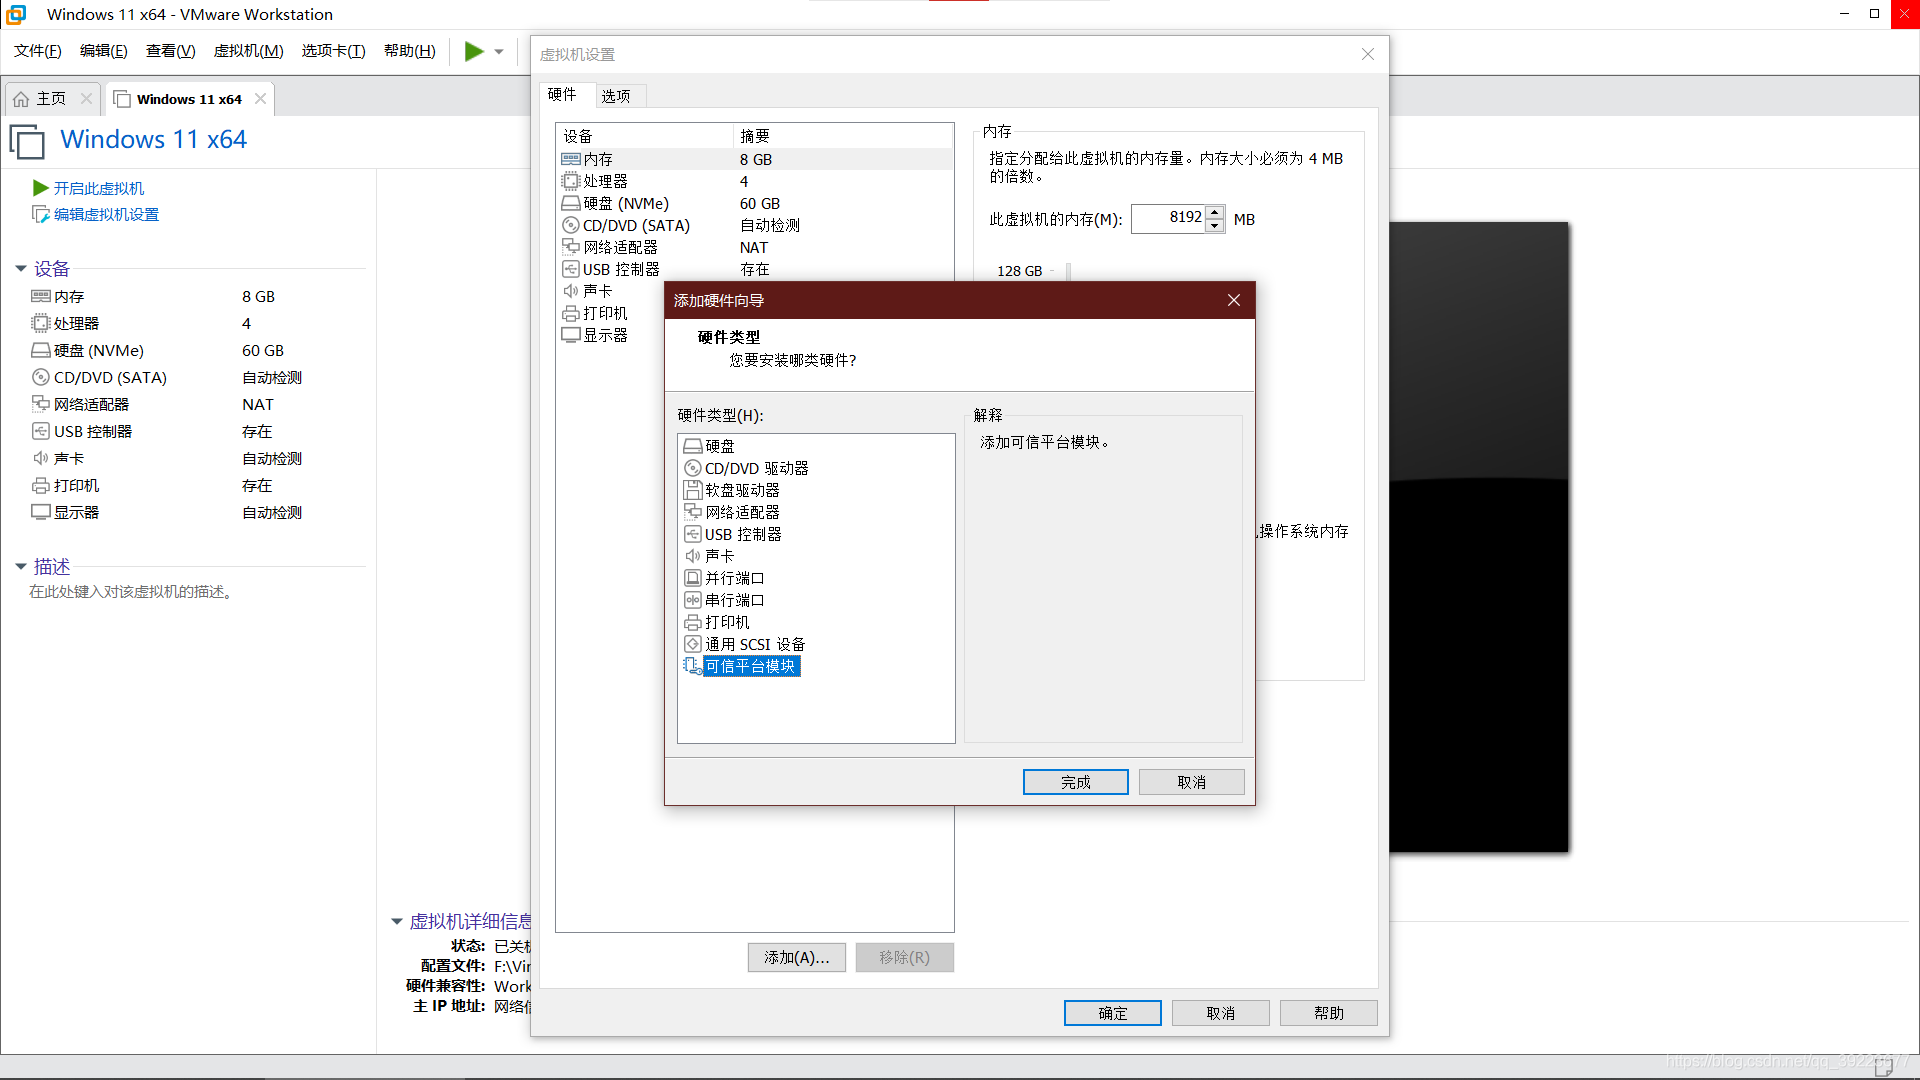Click network adapter icon in settings list
Viewport: 1920px width, 1080px height.
pyautogui.click(x=571, y=247)
